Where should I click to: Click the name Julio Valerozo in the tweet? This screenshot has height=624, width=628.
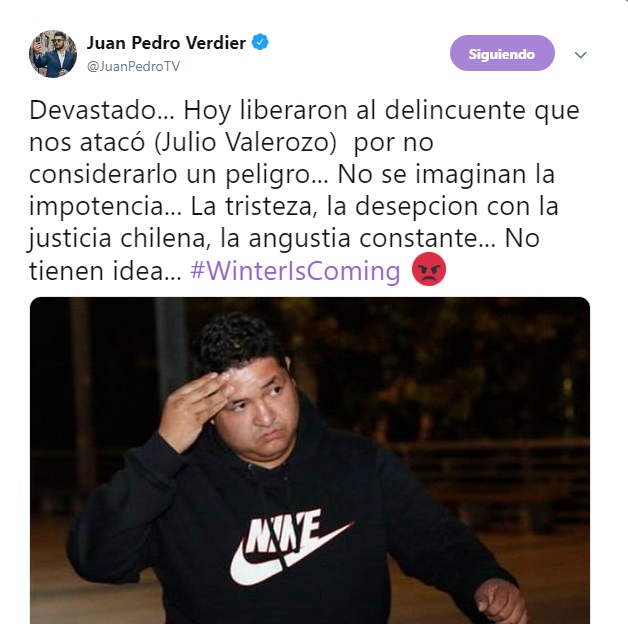pyautogui.click(x=246, y=143)
